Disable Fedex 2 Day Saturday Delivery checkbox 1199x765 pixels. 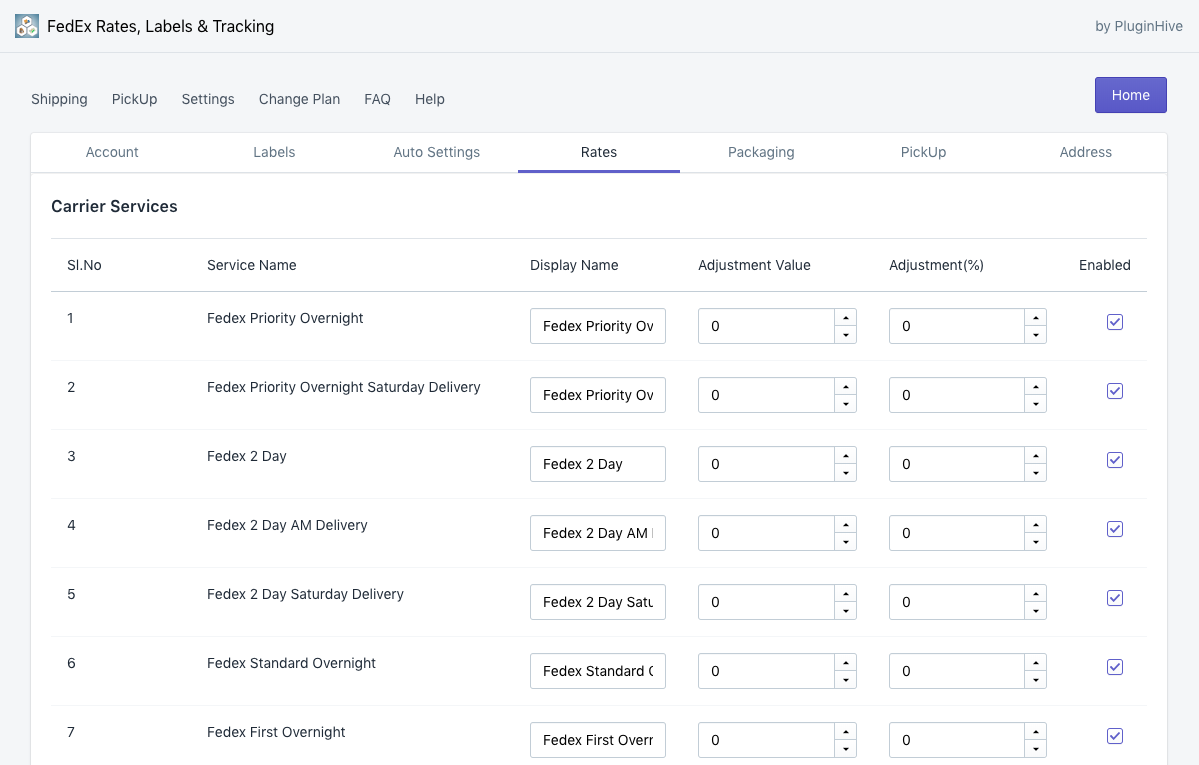click(1115, 598)
